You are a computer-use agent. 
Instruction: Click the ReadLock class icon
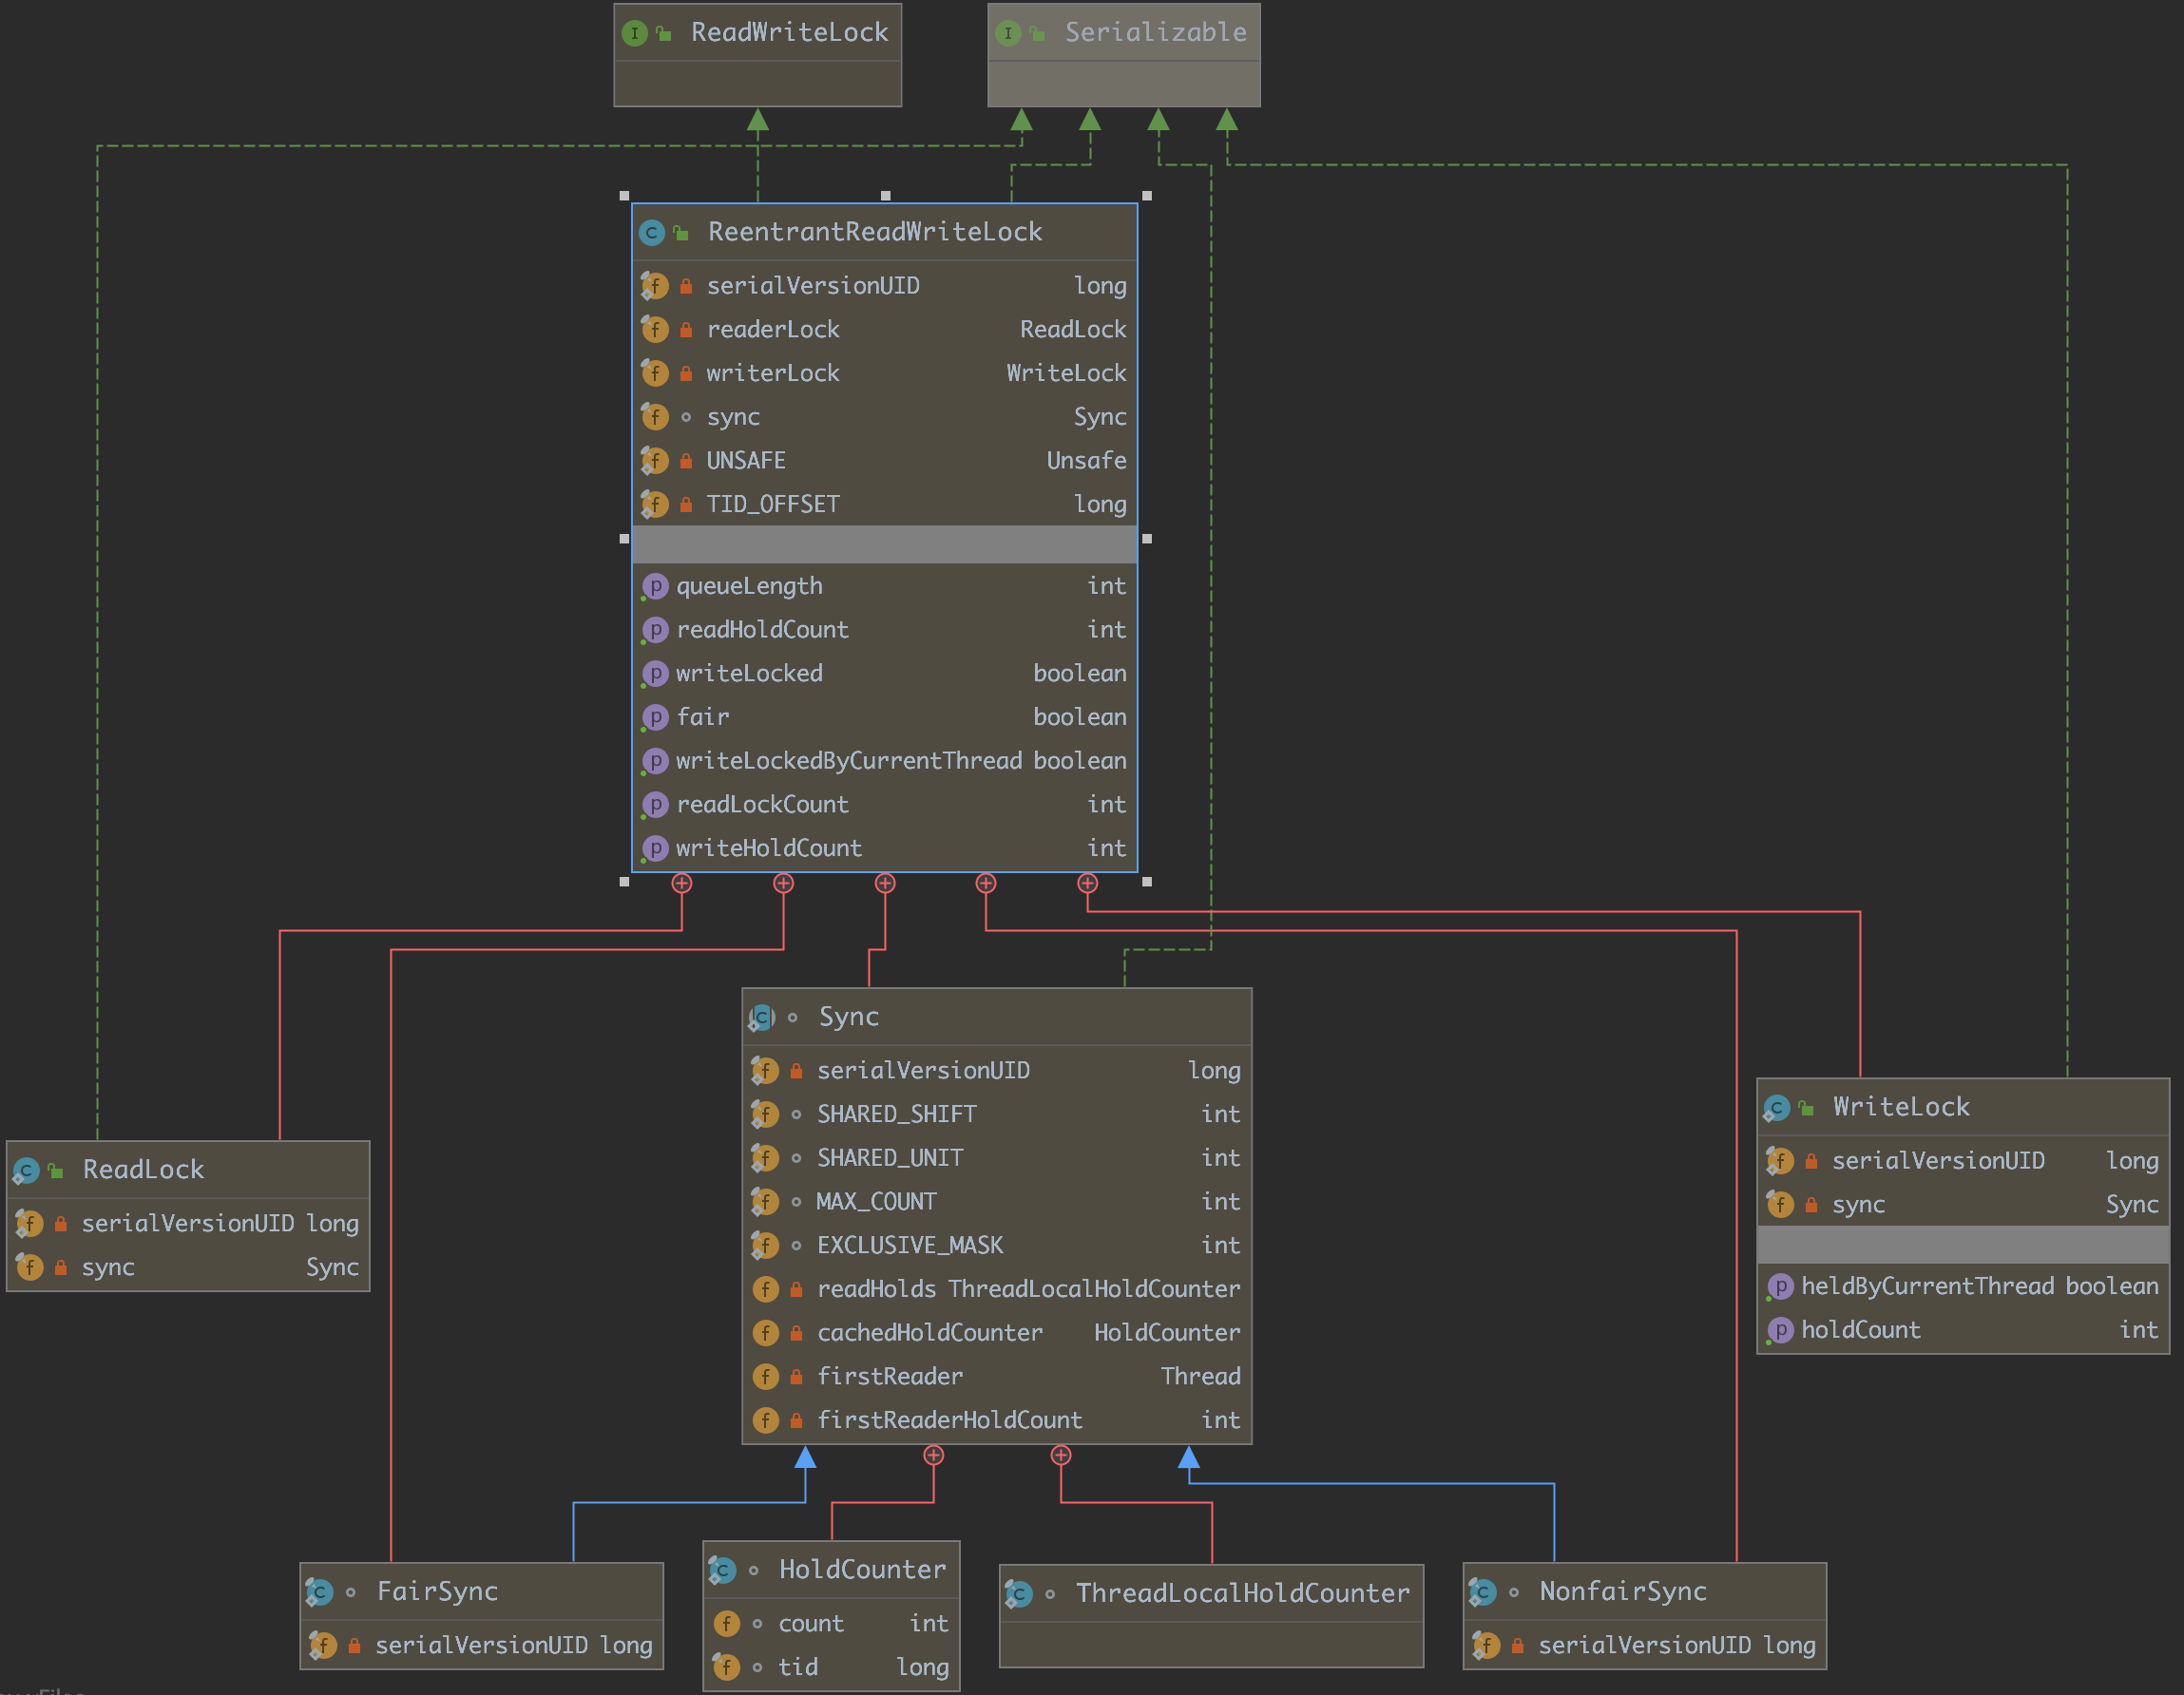[x=26, y=1170]
